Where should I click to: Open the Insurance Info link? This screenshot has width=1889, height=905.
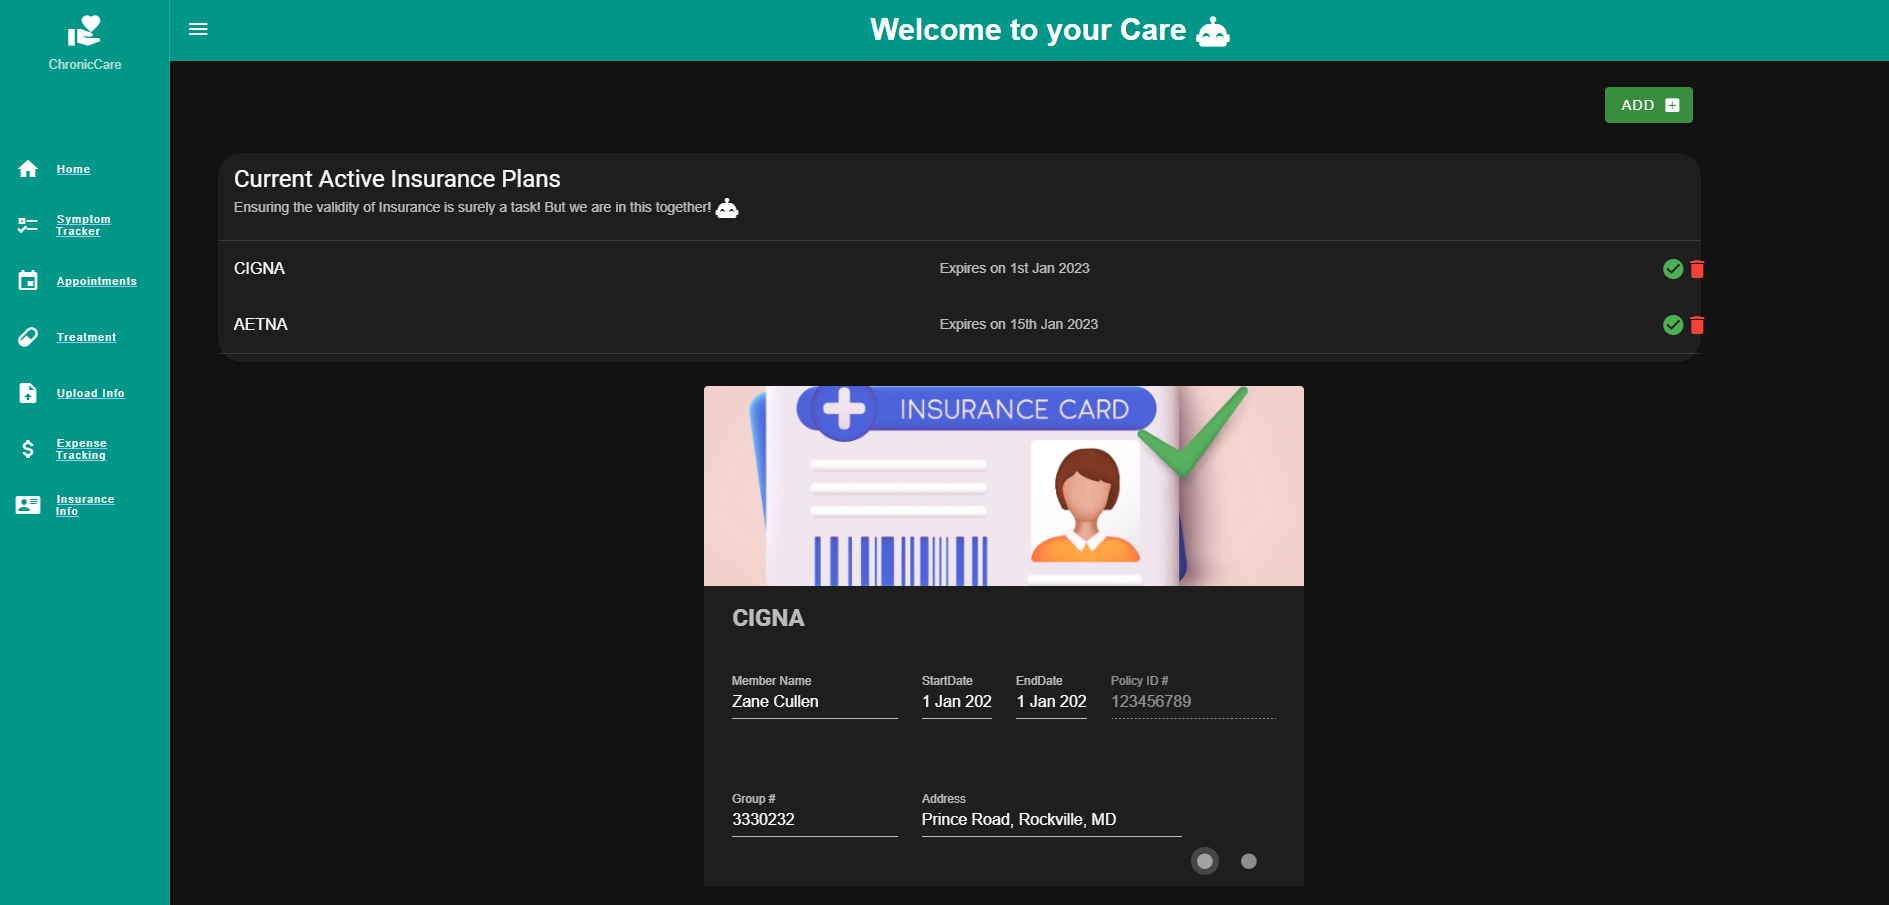tap(85, 505)
